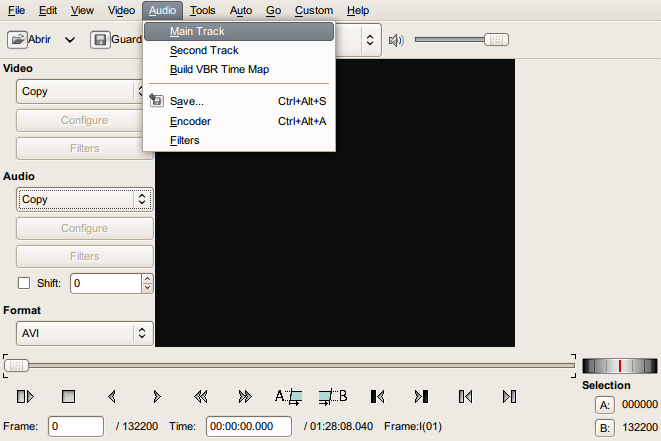Screen dimensions: 661x441
Task: Click the volume slider handle
Action: click(x=495, y=40)
